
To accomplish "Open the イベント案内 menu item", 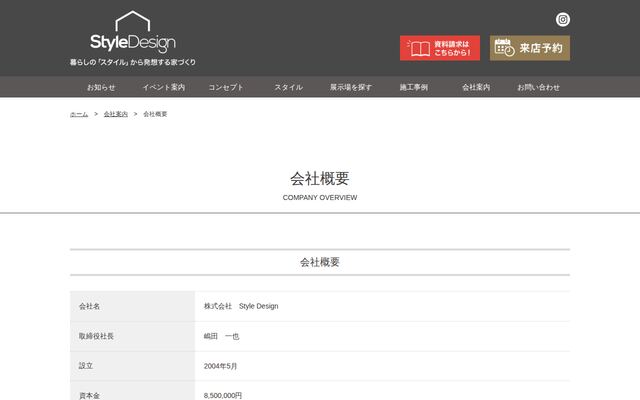I will [164, 87].
